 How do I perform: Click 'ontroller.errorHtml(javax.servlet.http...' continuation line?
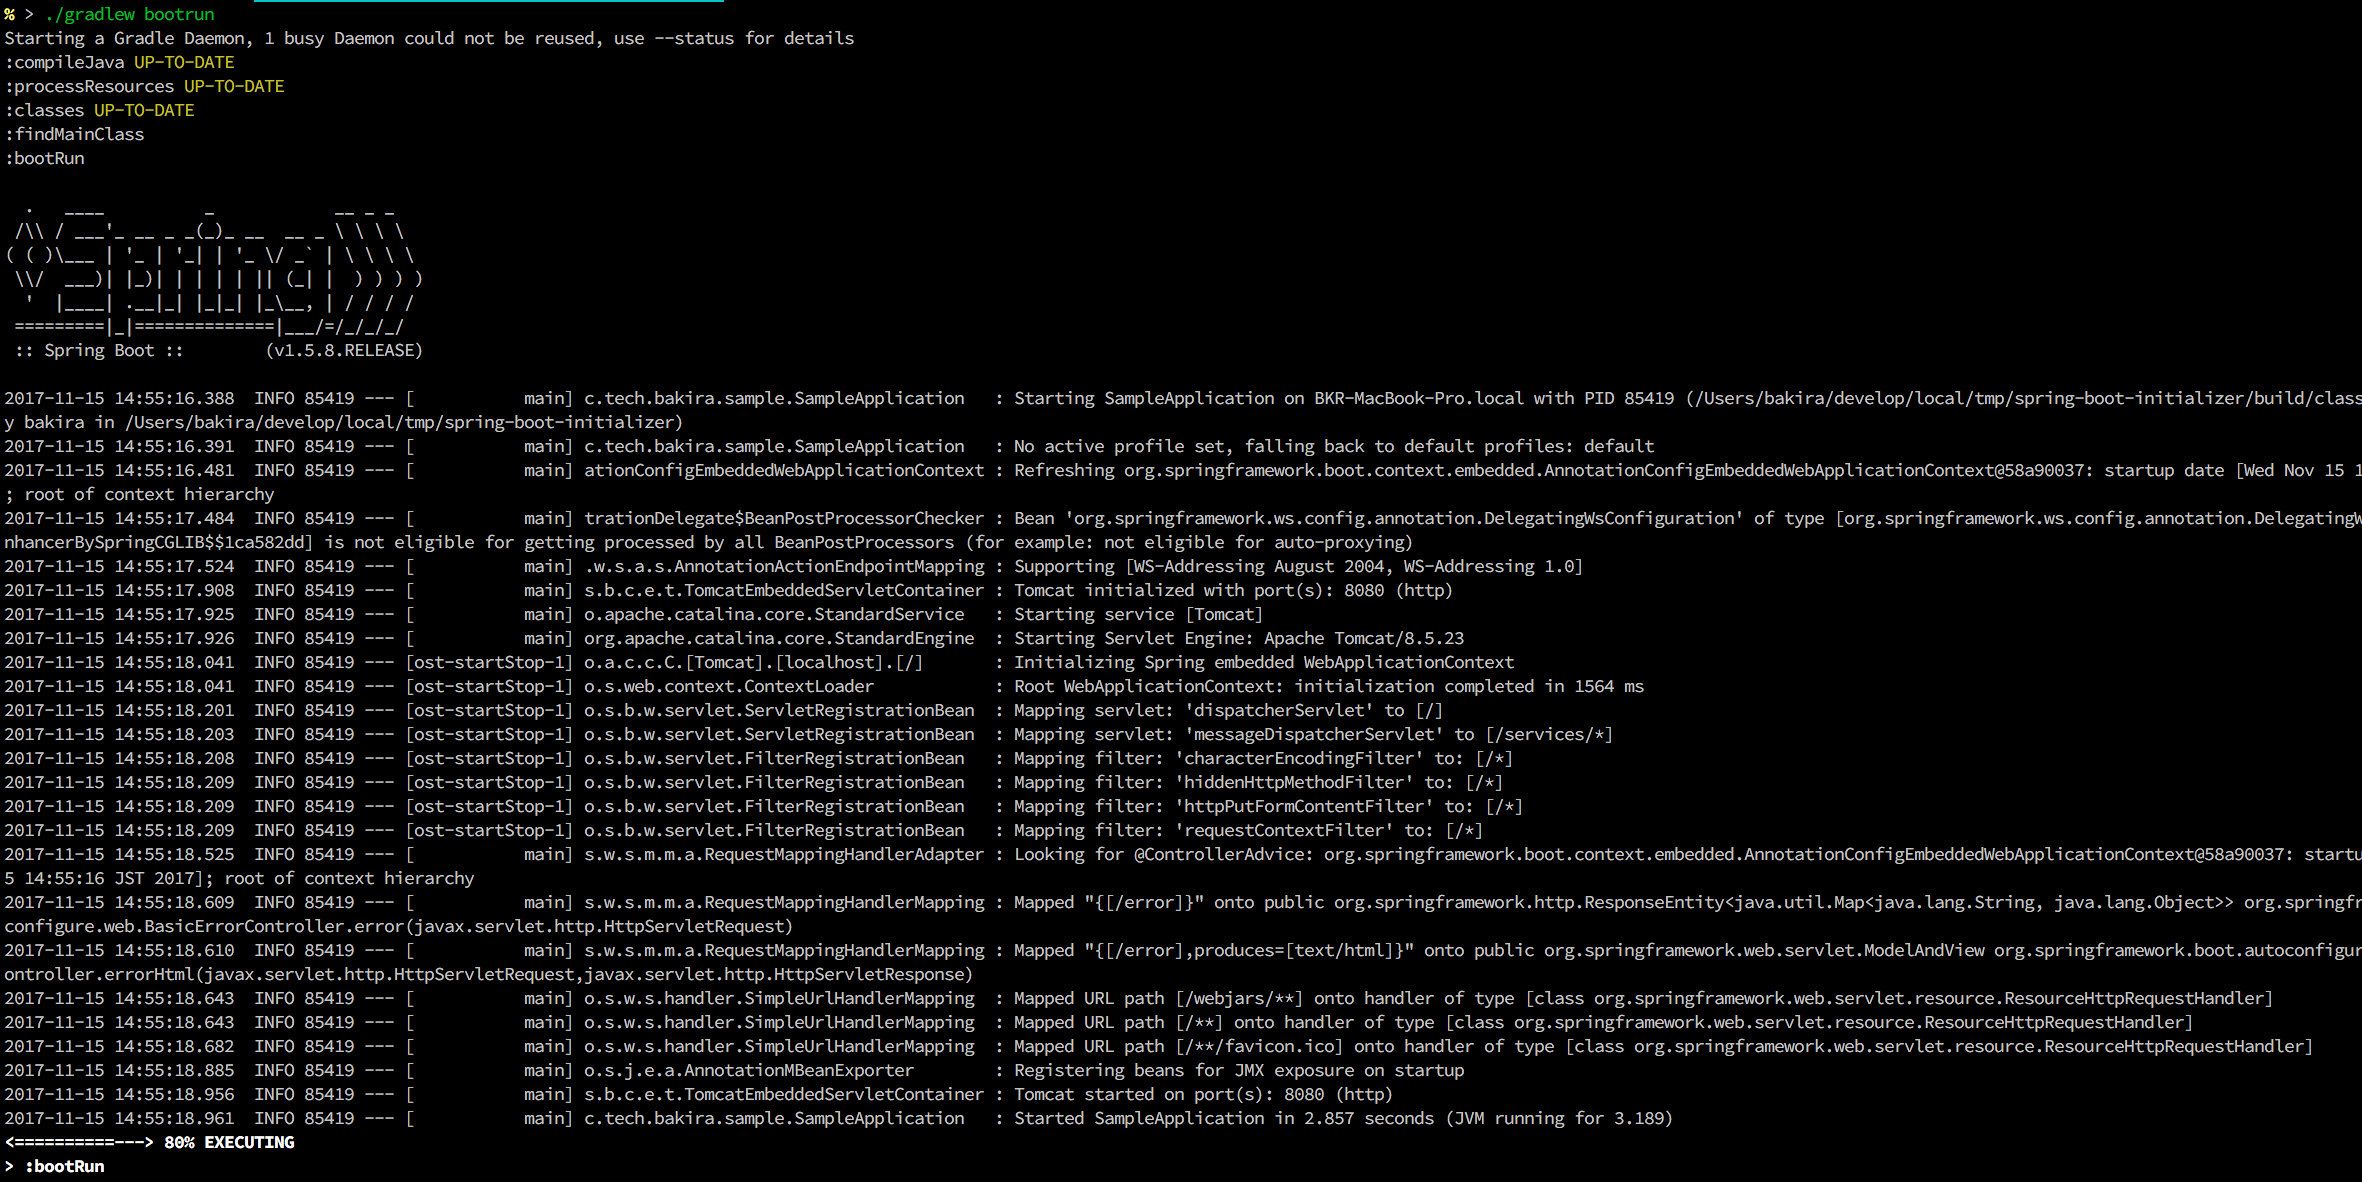pos(488,974)
